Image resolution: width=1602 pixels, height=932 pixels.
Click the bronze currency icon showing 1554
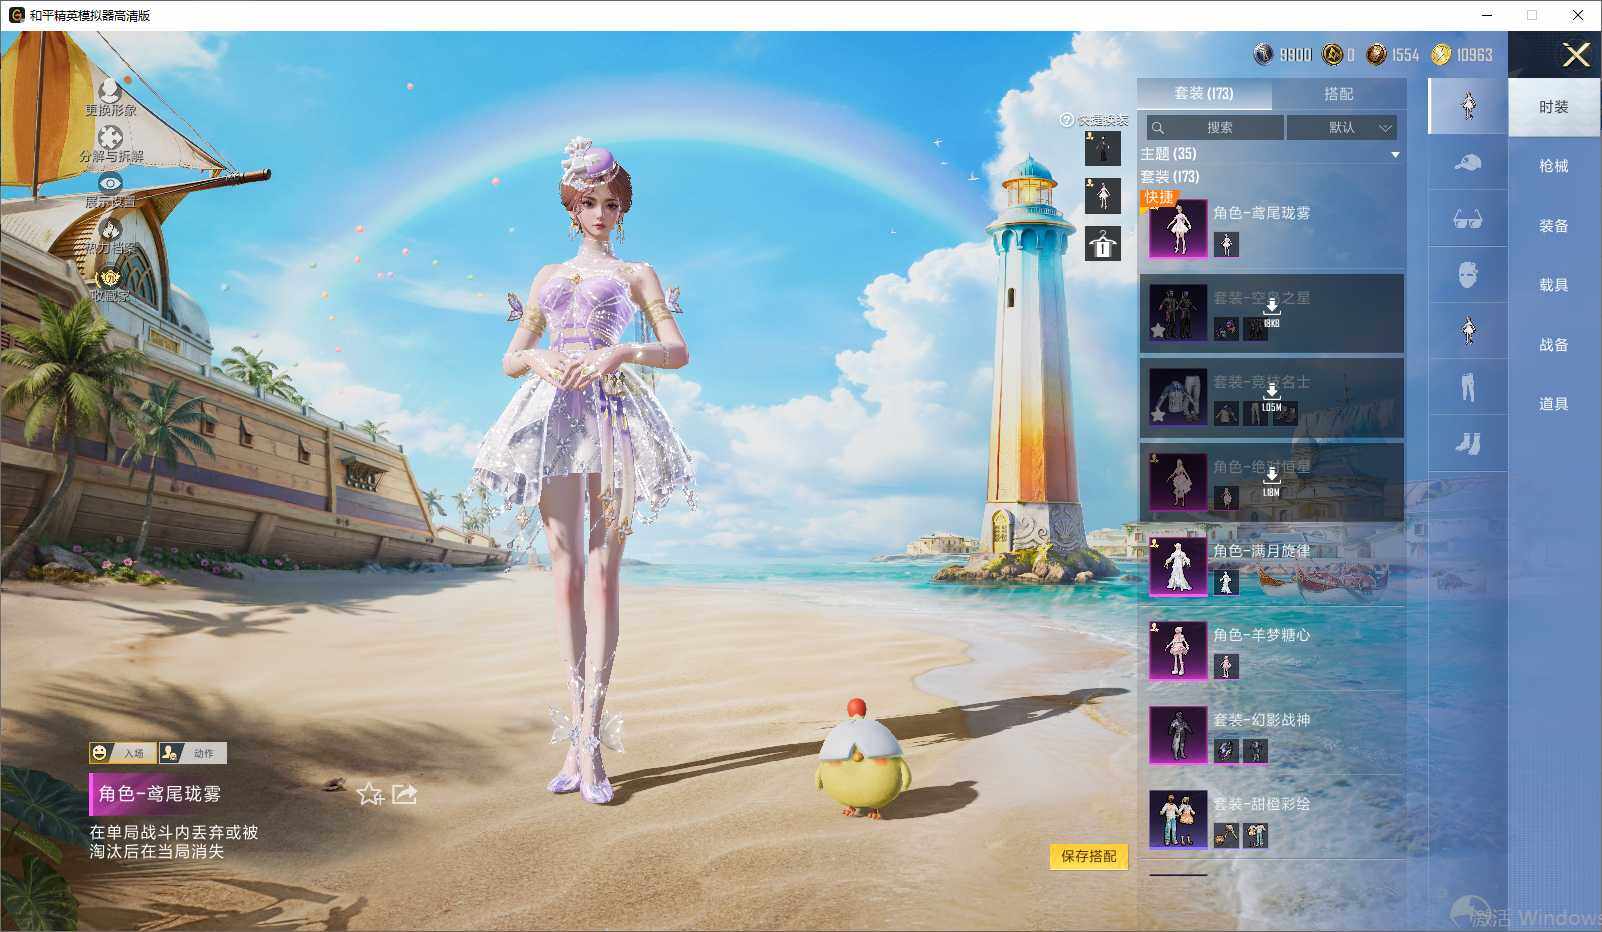[1377, 54]
